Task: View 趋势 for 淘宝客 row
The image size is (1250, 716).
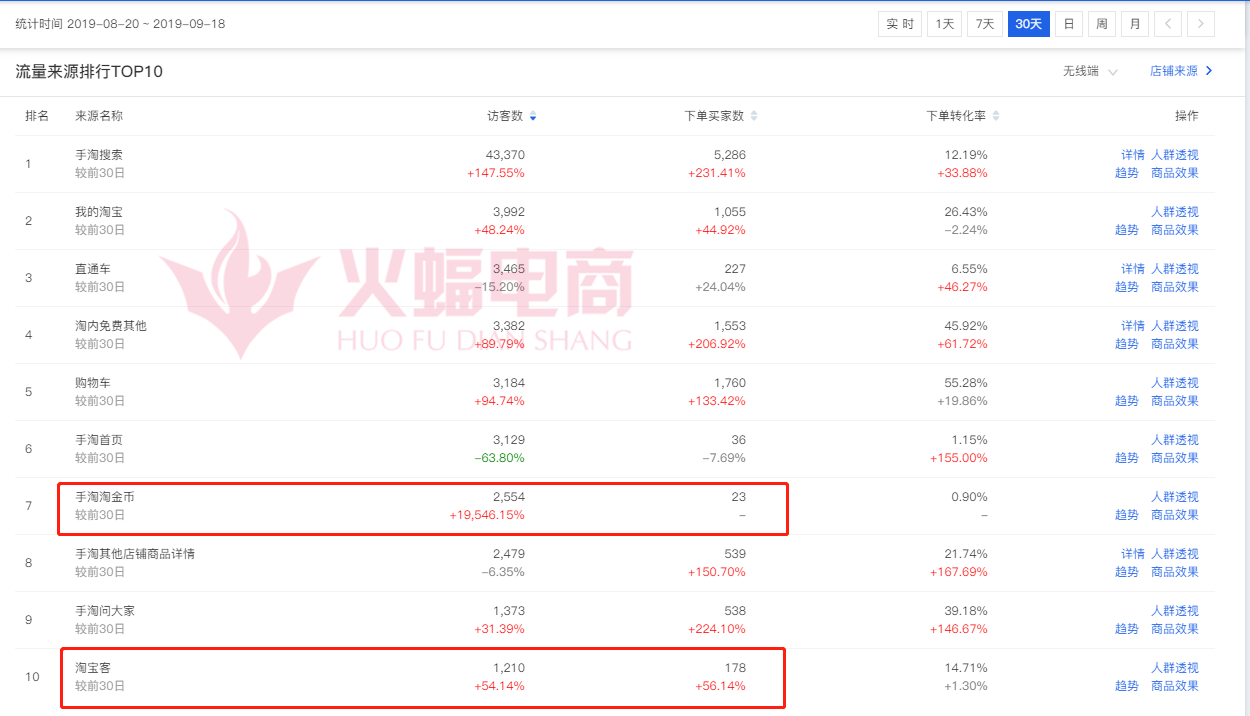Action: (x=1126, y=686)
